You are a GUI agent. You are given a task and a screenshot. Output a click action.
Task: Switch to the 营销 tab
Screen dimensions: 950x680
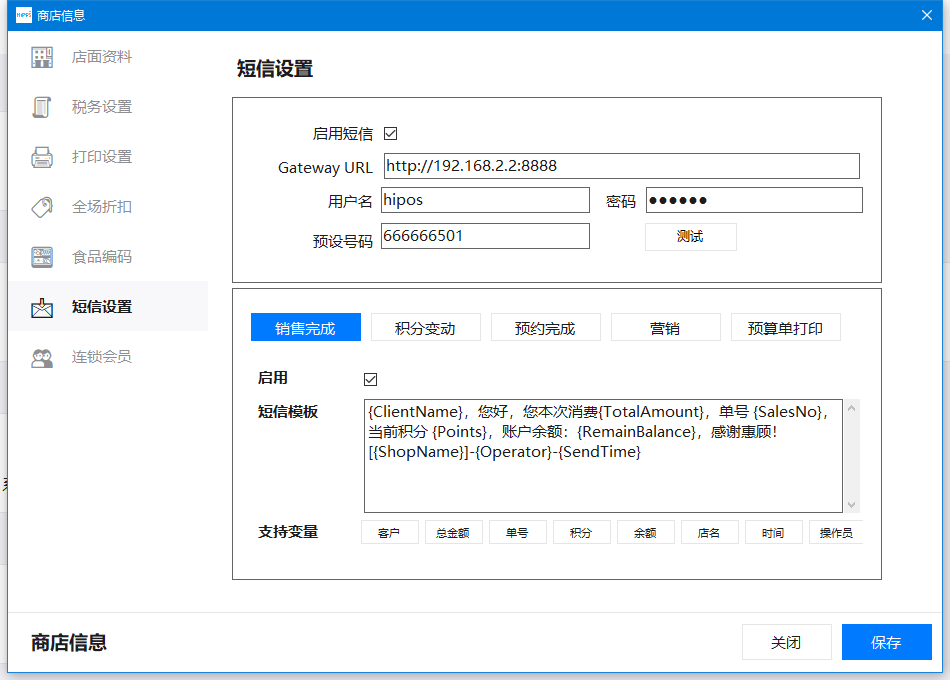666,327
